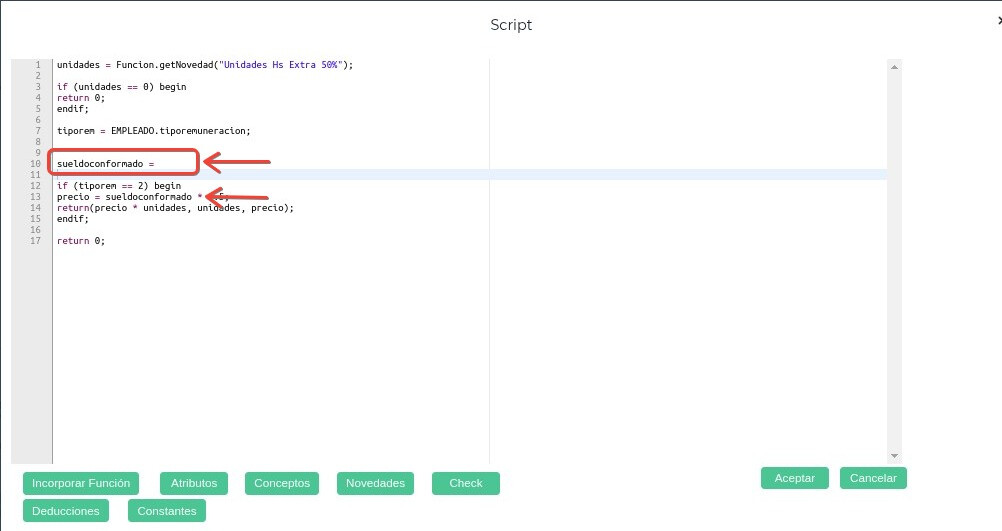Click the editor scrollbar up arrow
Viewport: 1002px width, 531px height.
(895, 66)
